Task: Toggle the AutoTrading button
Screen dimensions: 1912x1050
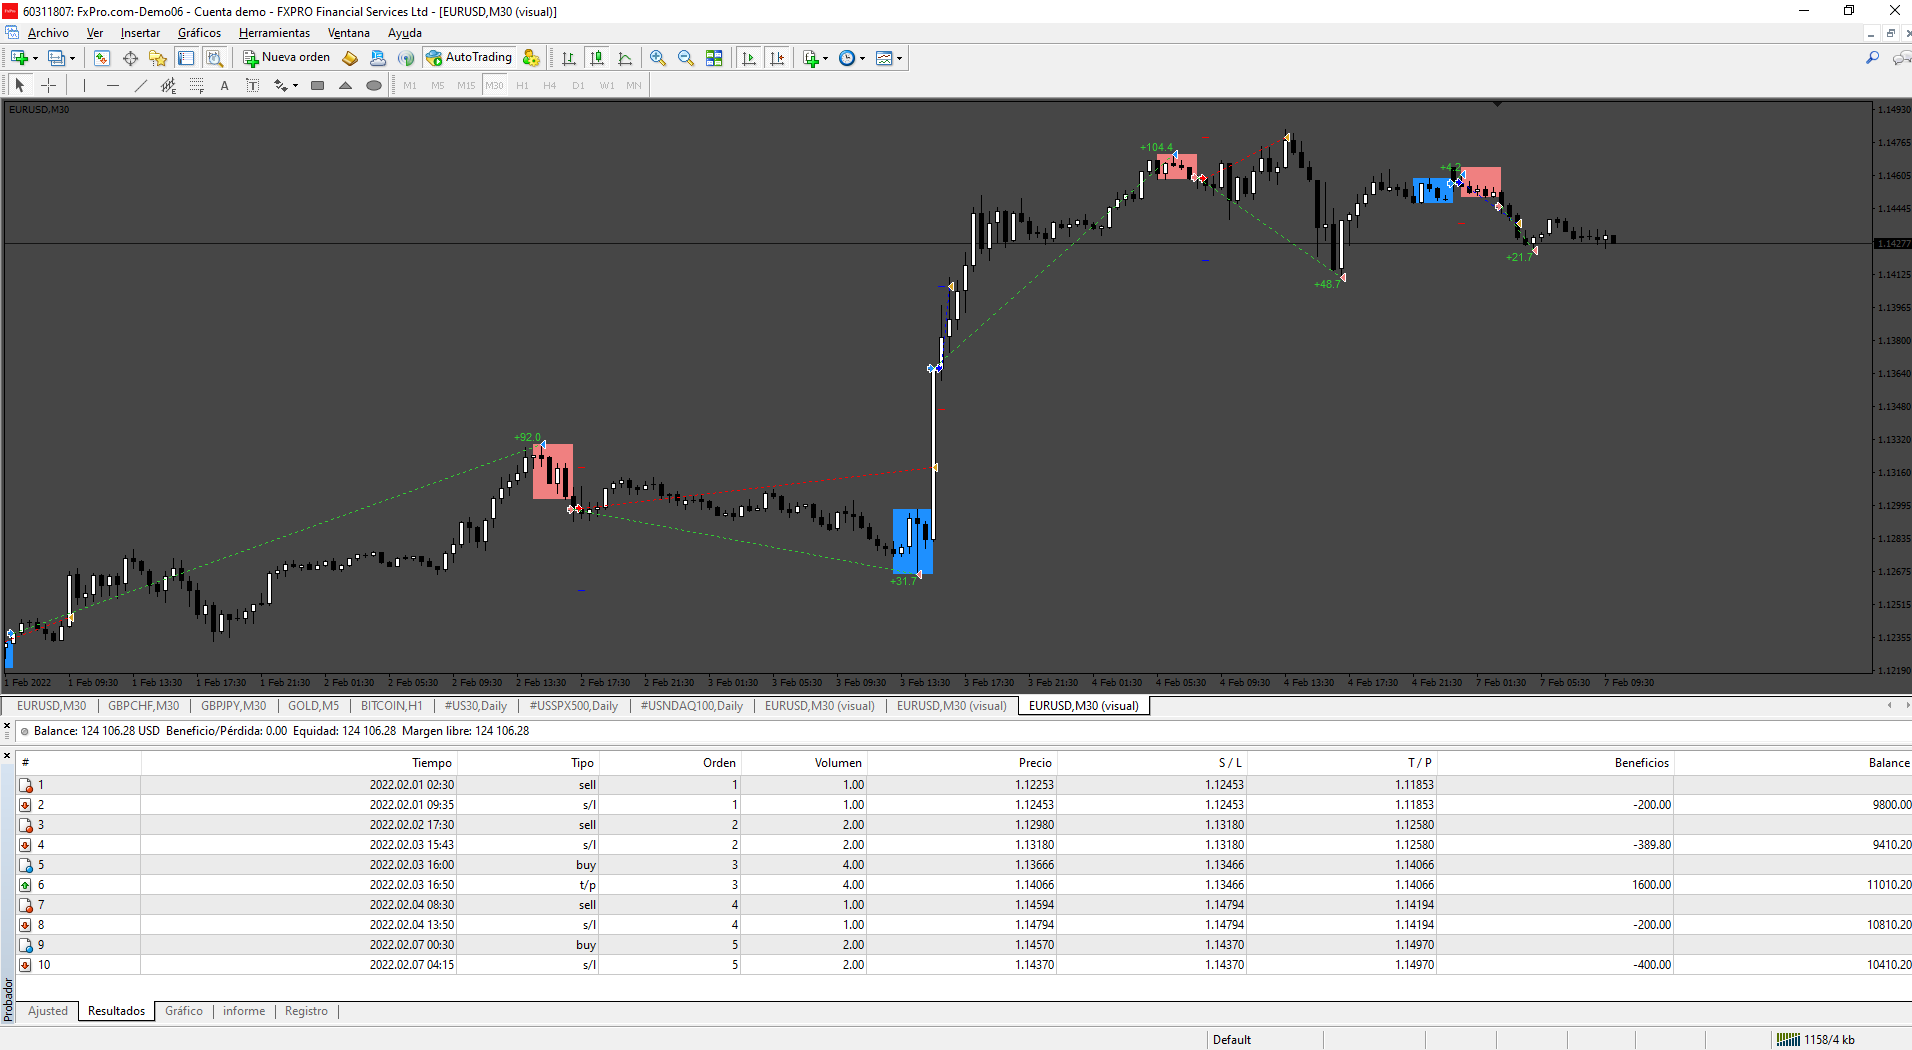Action: (469, 58)
